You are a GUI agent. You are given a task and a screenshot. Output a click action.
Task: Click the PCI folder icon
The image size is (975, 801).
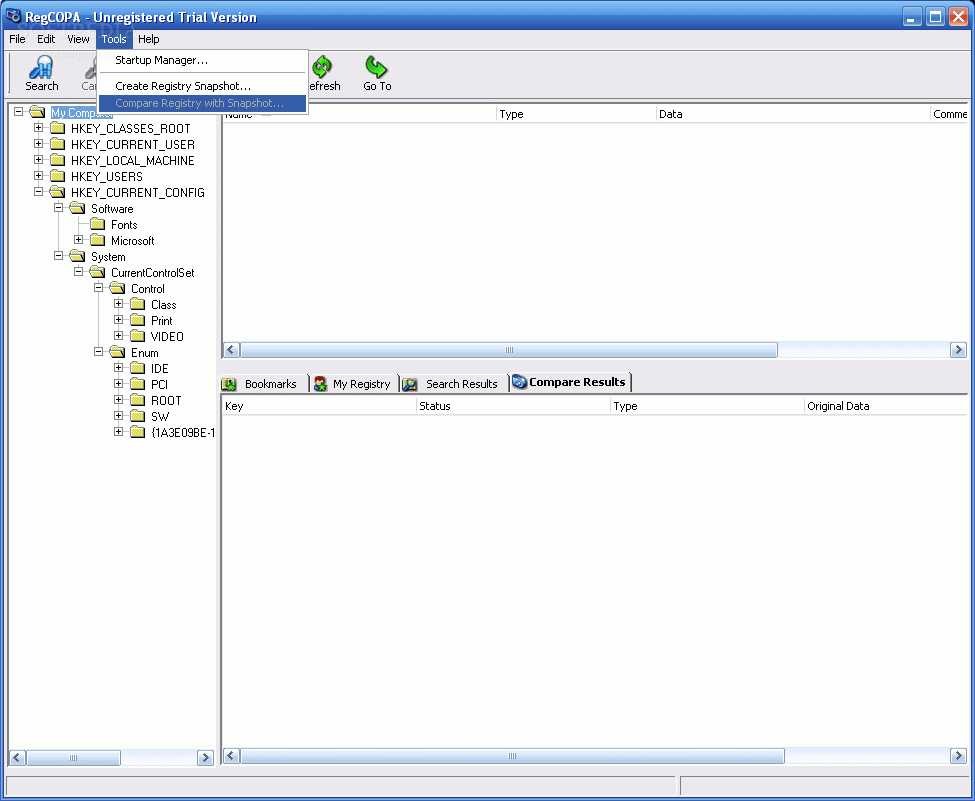point(137,384)
